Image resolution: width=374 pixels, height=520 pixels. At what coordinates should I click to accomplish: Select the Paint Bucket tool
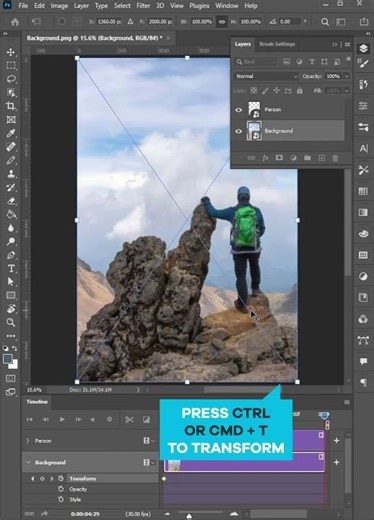[x=11, y=214]
